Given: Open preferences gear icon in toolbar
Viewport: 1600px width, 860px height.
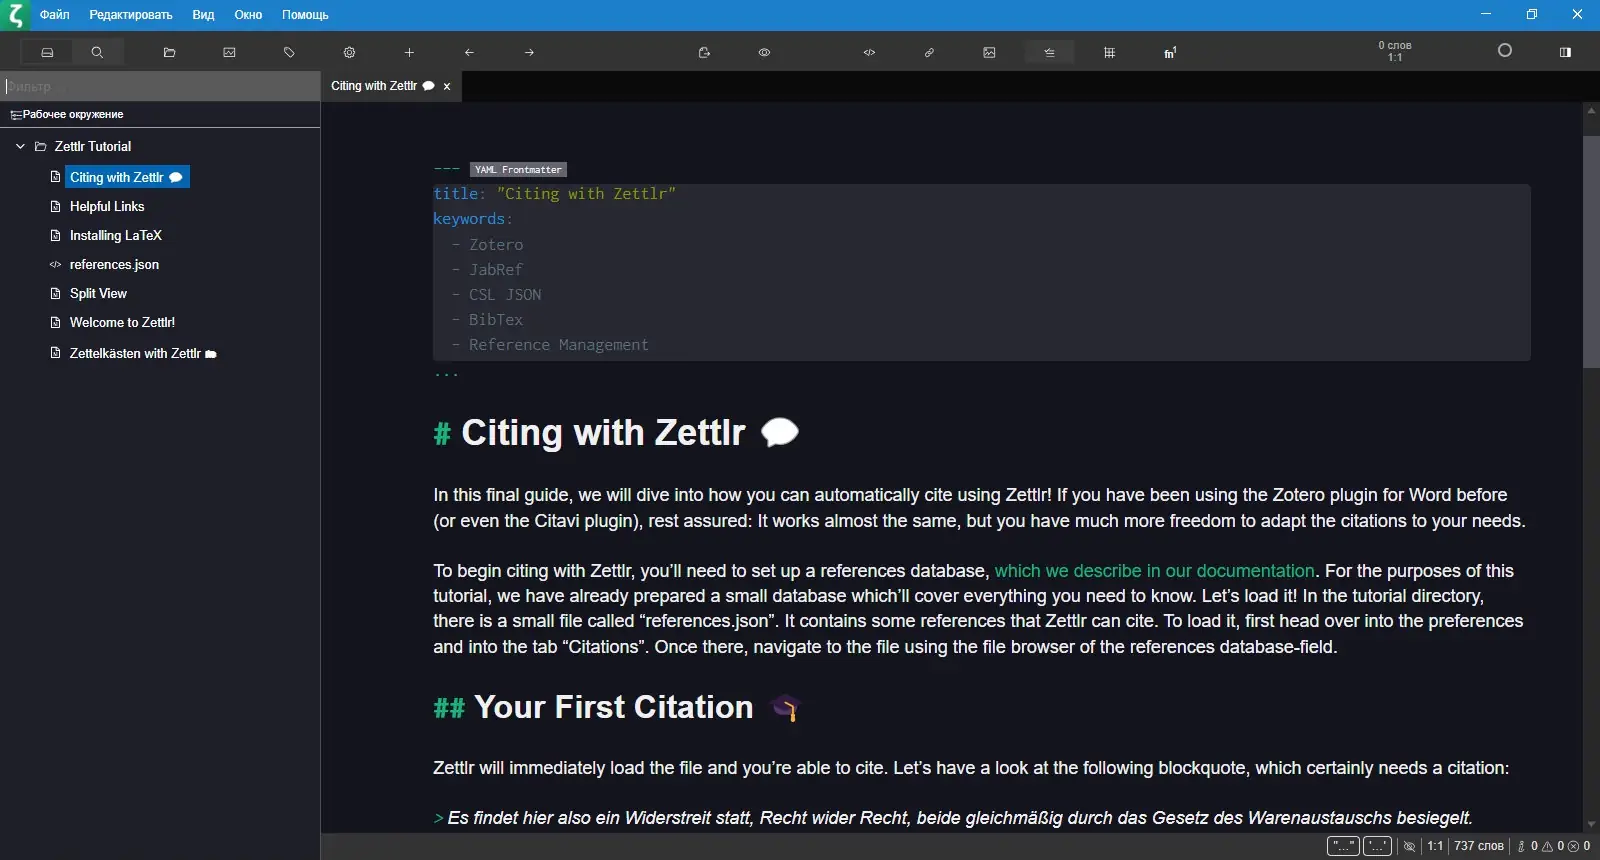Looking at the screenshot, I should coord(349,52).
